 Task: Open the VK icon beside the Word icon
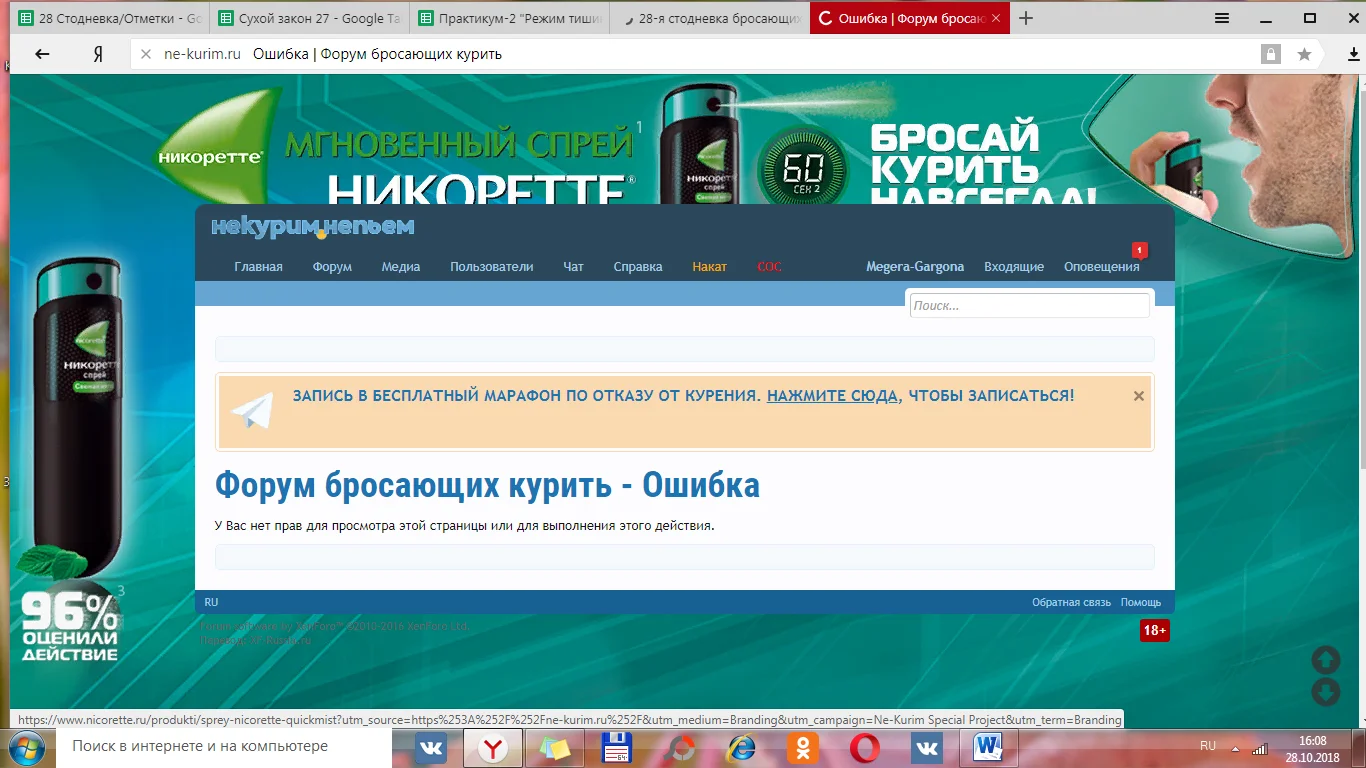pyautogui.click(x=927, y=747)
